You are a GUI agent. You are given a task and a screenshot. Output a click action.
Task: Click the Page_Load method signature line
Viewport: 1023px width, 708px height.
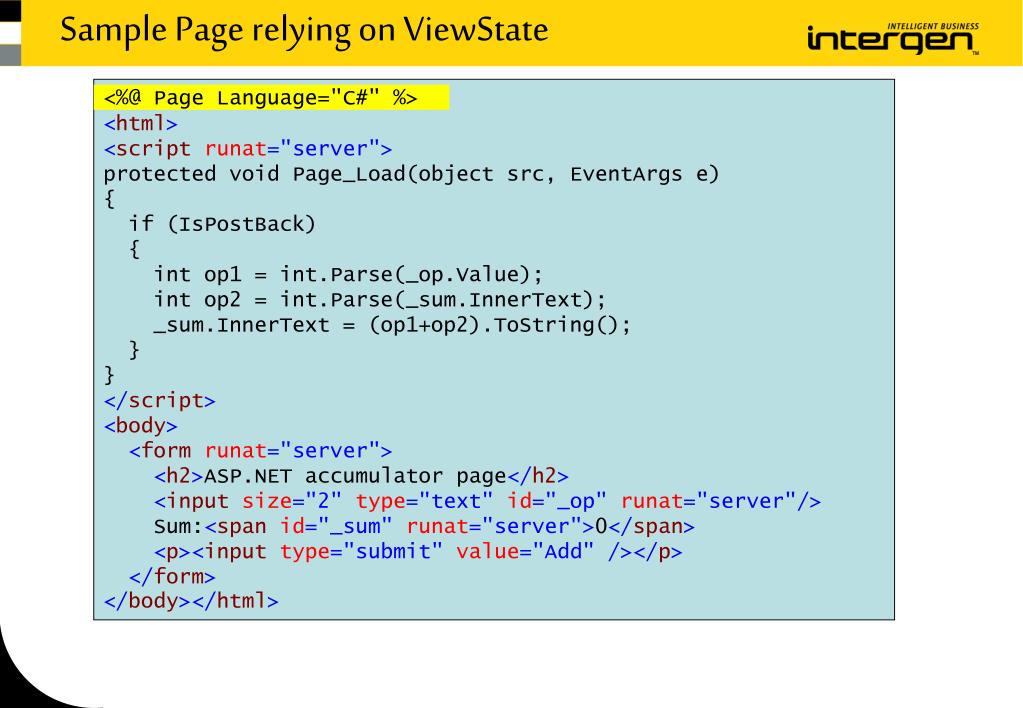coord(411,174)
